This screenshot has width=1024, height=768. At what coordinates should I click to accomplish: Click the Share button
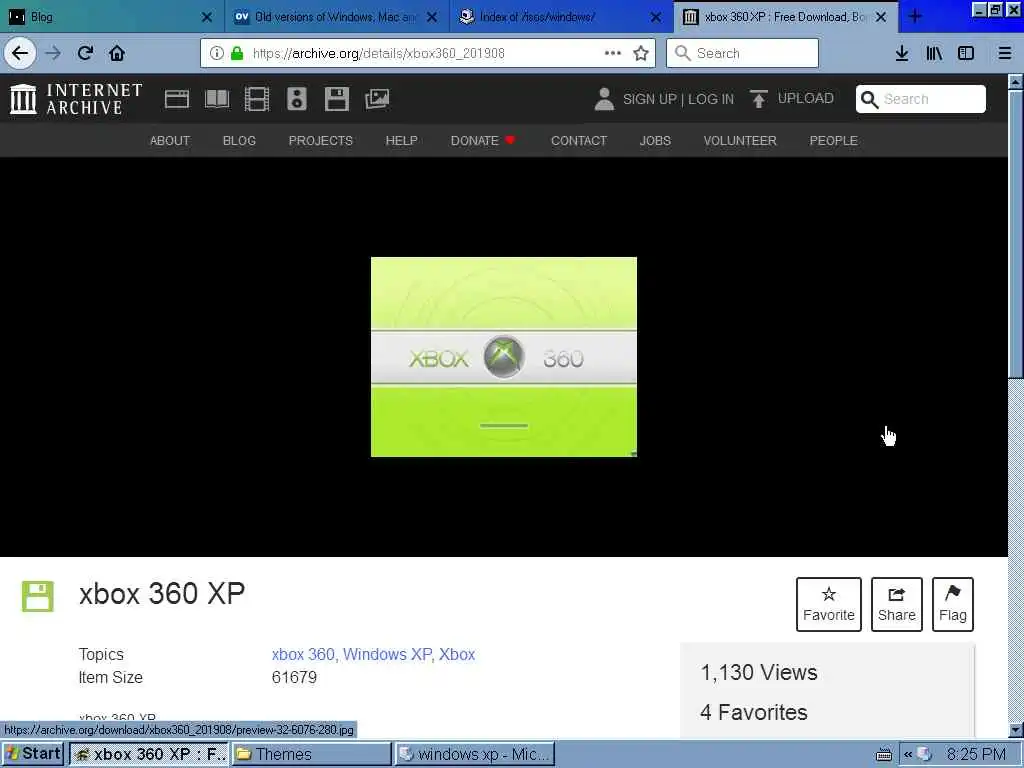click(x=897, y=604)
